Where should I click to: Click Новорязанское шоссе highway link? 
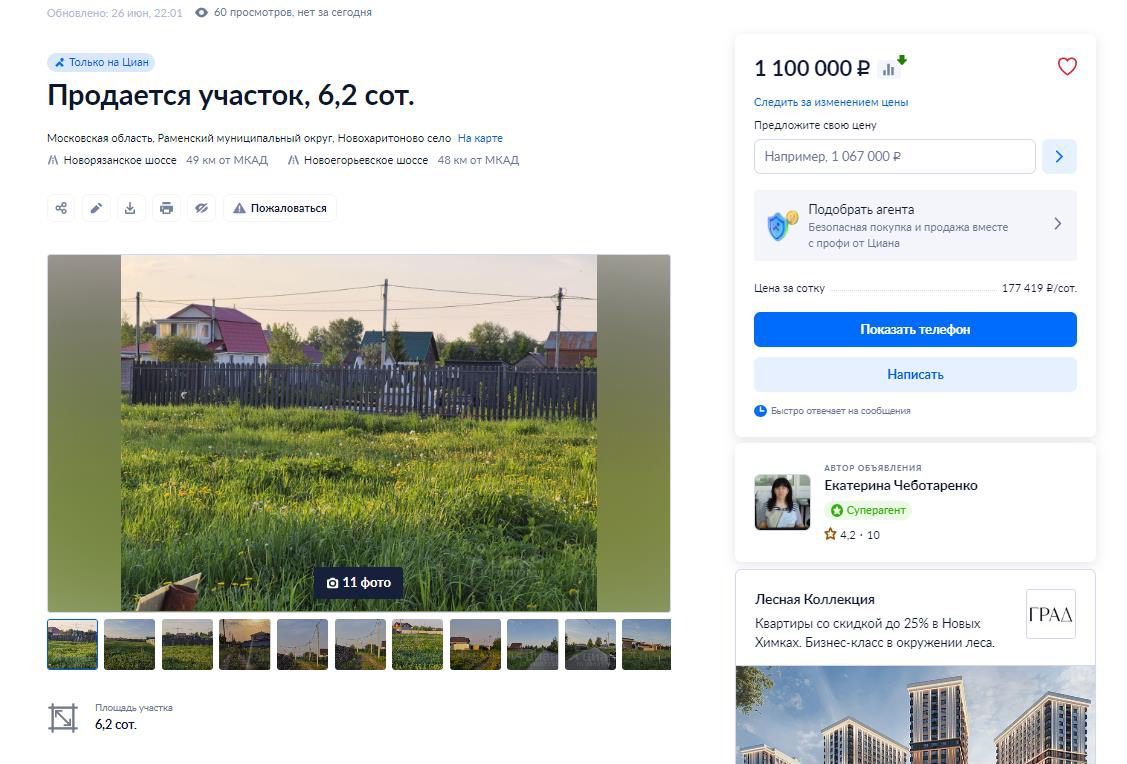point(120,160)
